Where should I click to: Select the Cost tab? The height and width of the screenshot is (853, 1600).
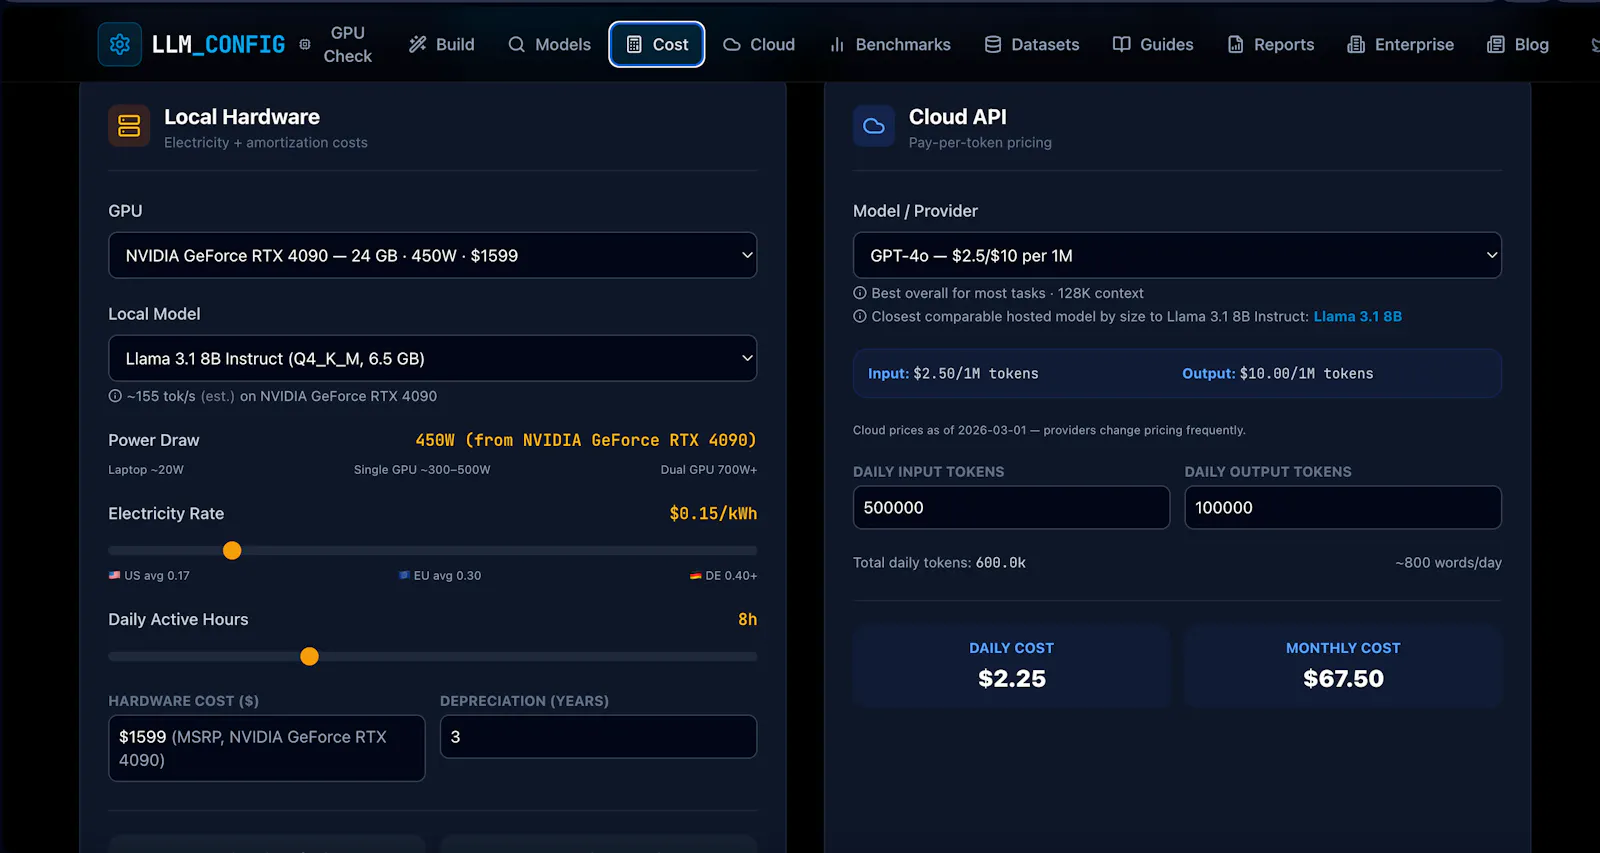(x=657, y=44)
